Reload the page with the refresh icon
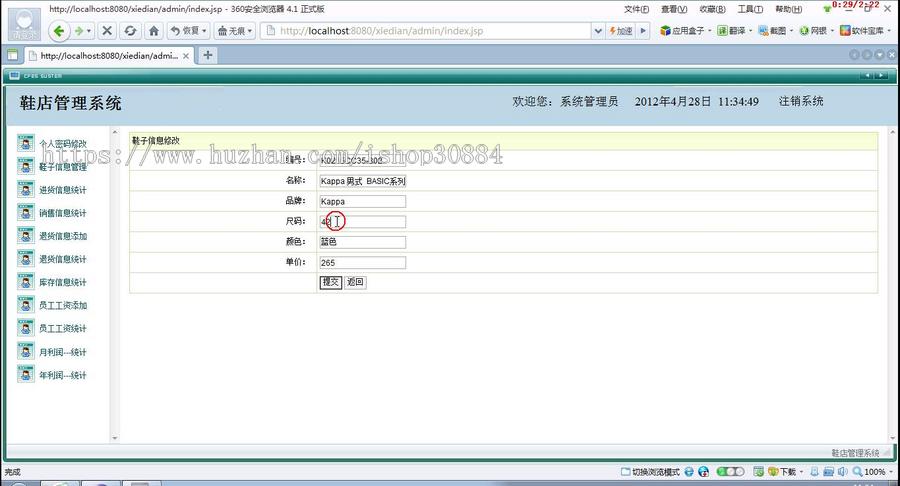This screenshot has width=900, height=486. [130, 31]
